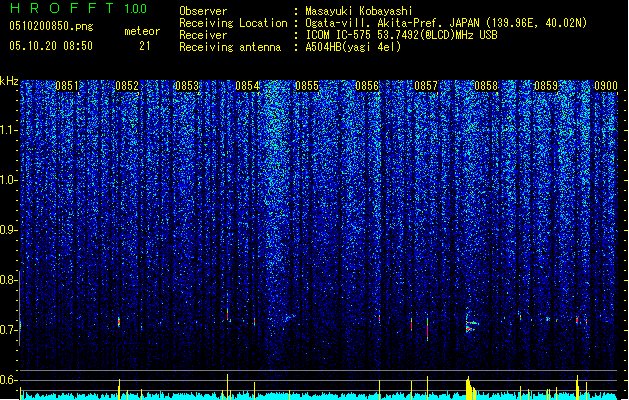629x400 pixels.
Task: Click the meteor echo near 0852
Action: [x=119, y=322]
